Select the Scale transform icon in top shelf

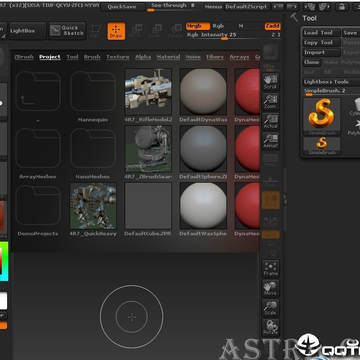[154, 31]
